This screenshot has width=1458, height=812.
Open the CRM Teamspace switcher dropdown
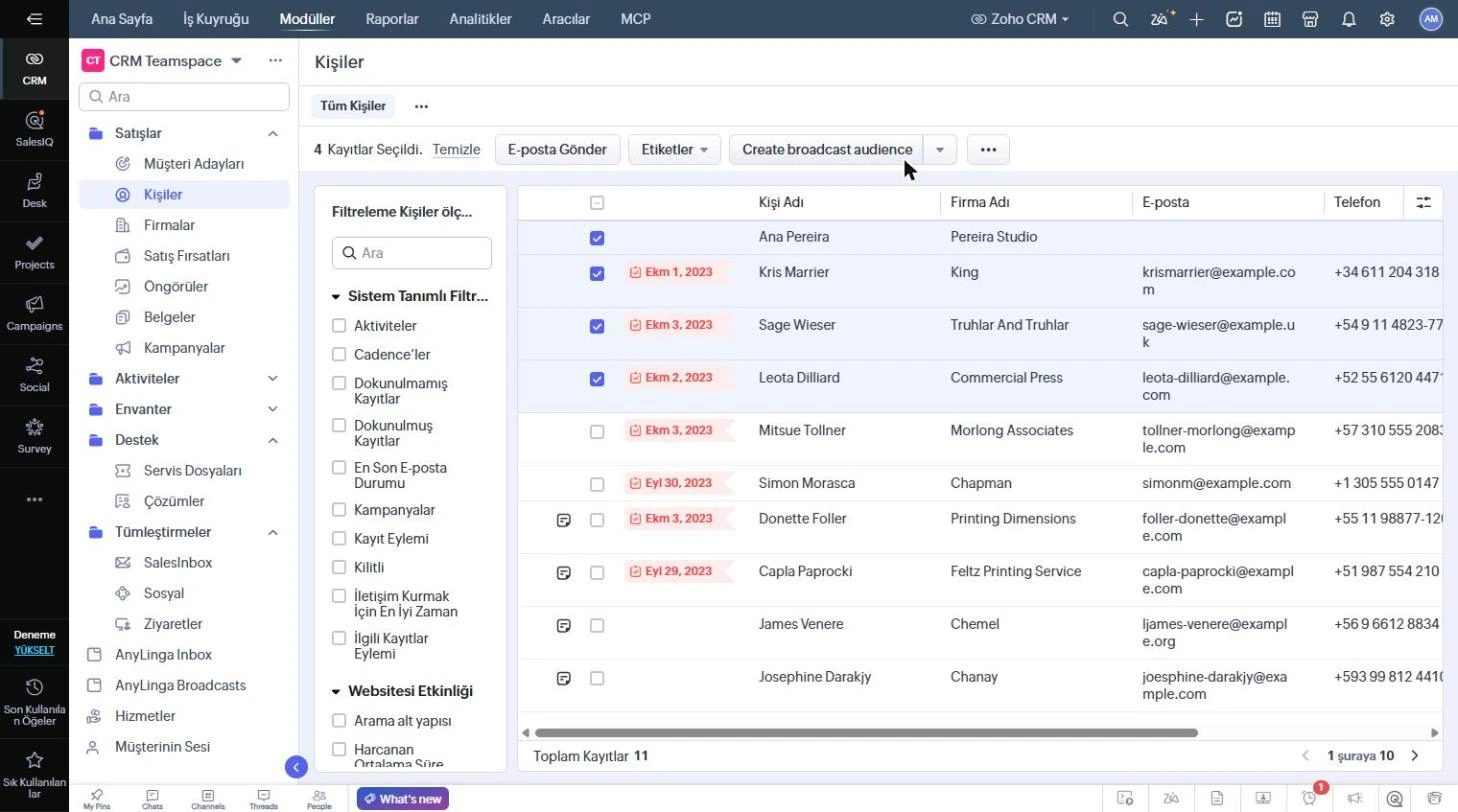pyautogui.click(x=237, y=61)
